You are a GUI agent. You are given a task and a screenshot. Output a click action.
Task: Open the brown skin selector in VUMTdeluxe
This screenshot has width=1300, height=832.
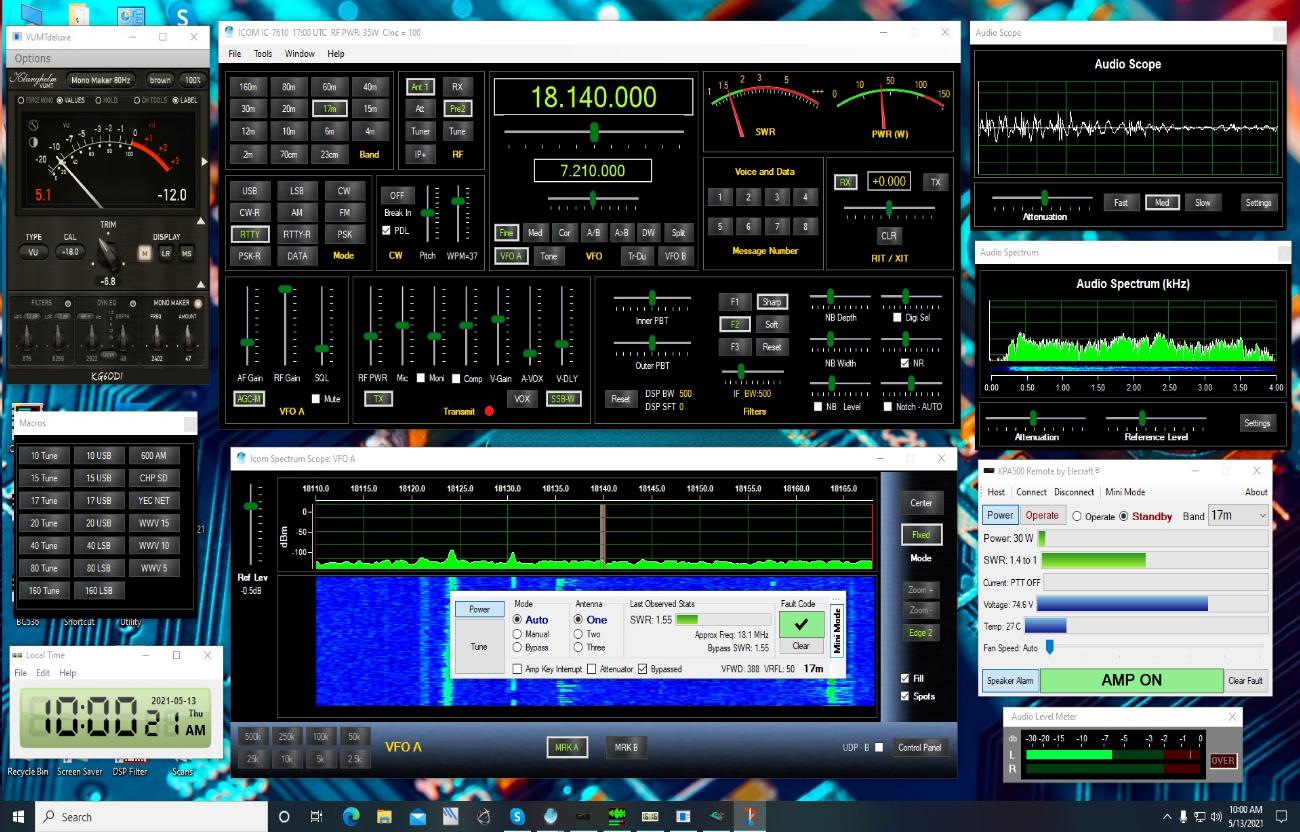160,80
